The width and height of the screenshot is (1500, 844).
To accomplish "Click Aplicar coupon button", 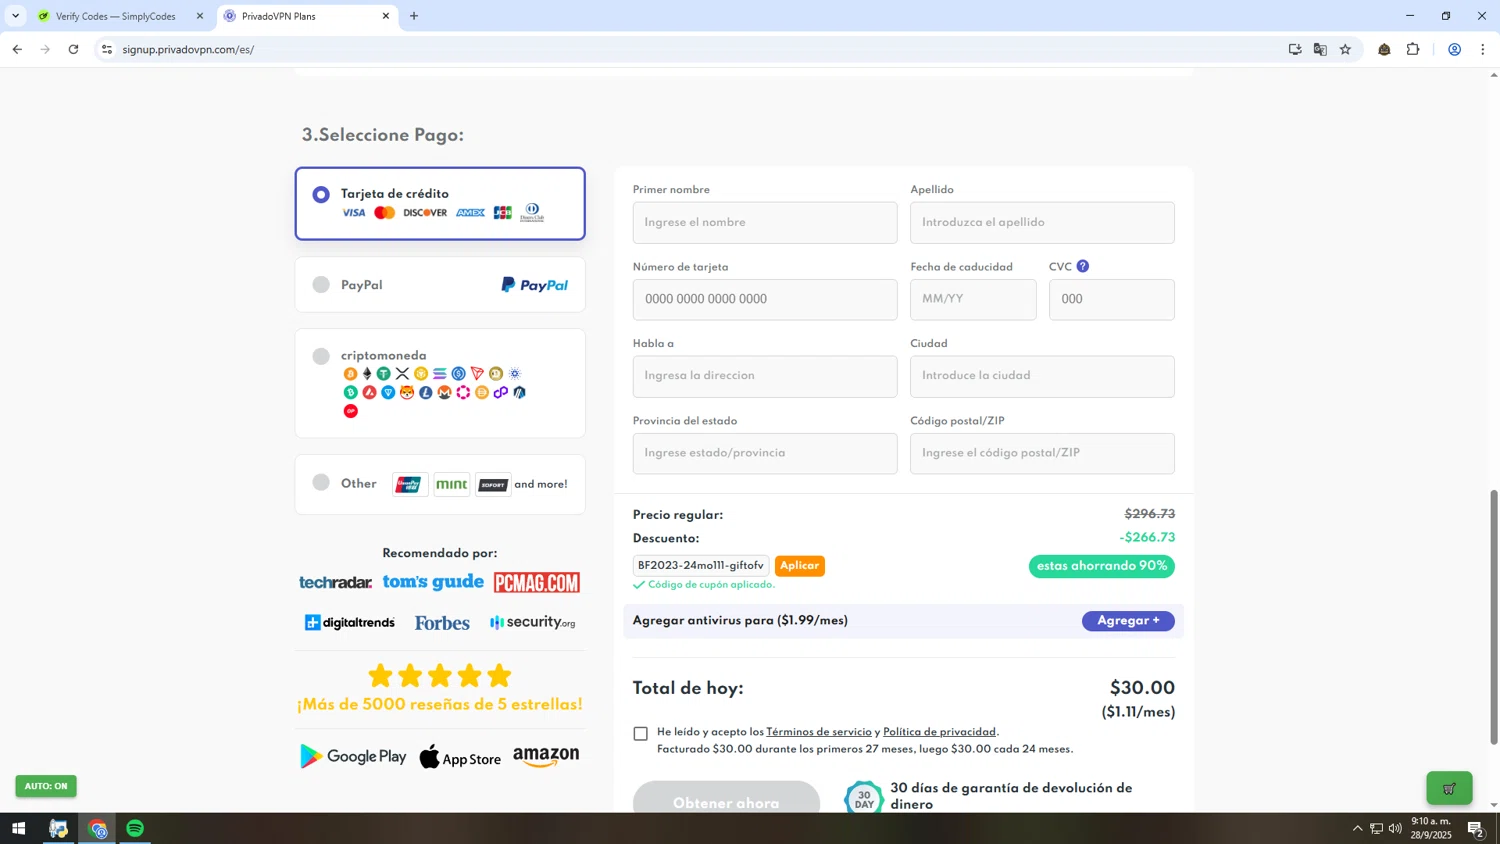I will (800, 566).
